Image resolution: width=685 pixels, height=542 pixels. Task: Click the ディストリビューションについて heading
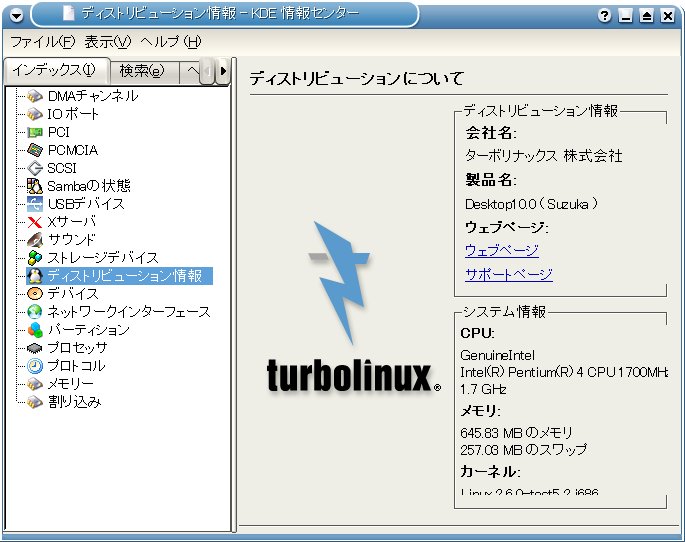tap(356, 79)
